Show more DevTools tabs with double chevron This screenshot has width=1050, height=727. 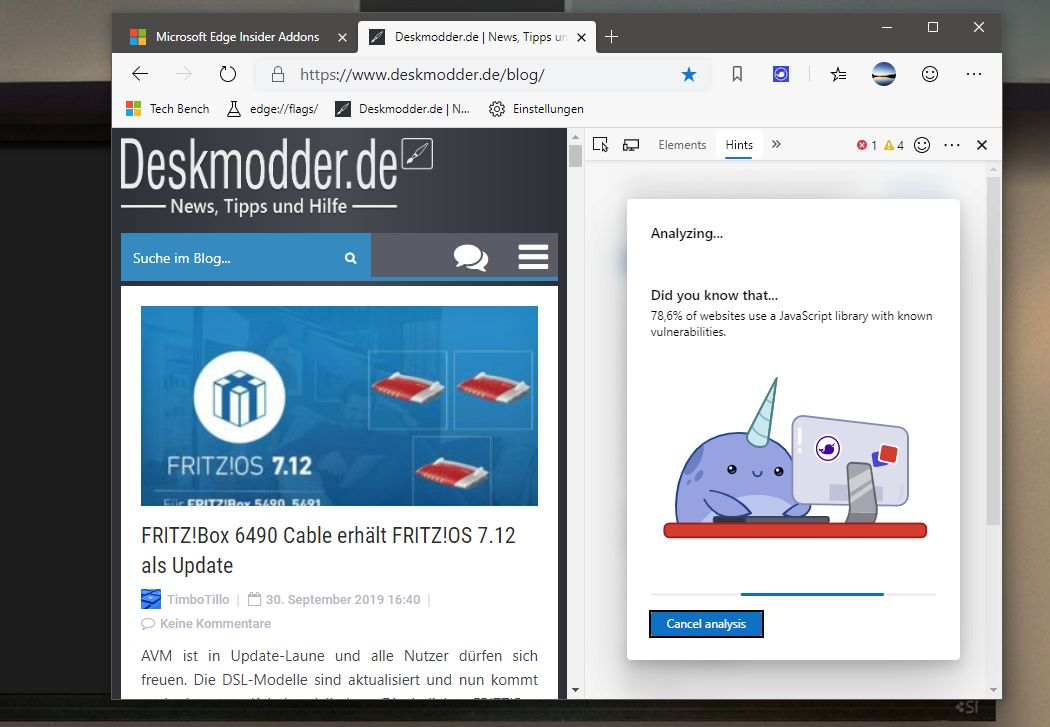776,144
